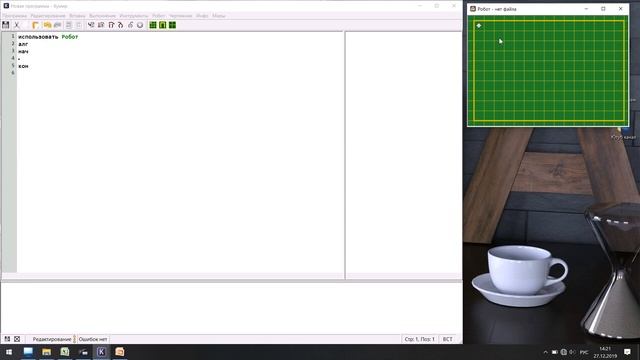This screenshot has height=360, width=640.
Task: Click the faint grayed-out page toolbar icon
Action: coord(78,25)
